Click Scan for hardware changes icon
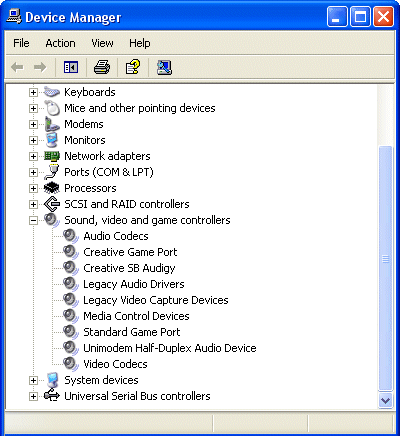The height and width of the screenshot is (436, 400). [x=164, y=67]
